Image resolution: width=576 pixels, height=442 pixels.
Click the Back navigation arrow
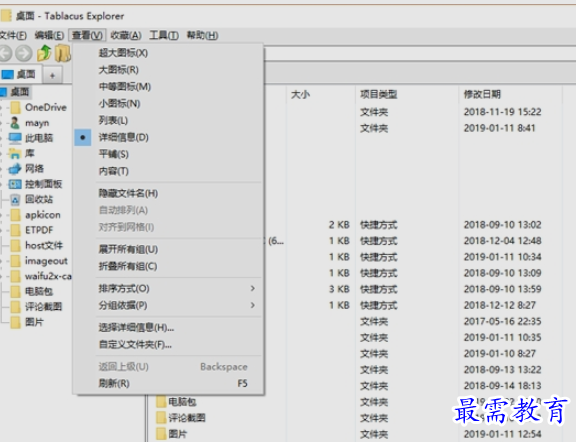tap(5, 54)
